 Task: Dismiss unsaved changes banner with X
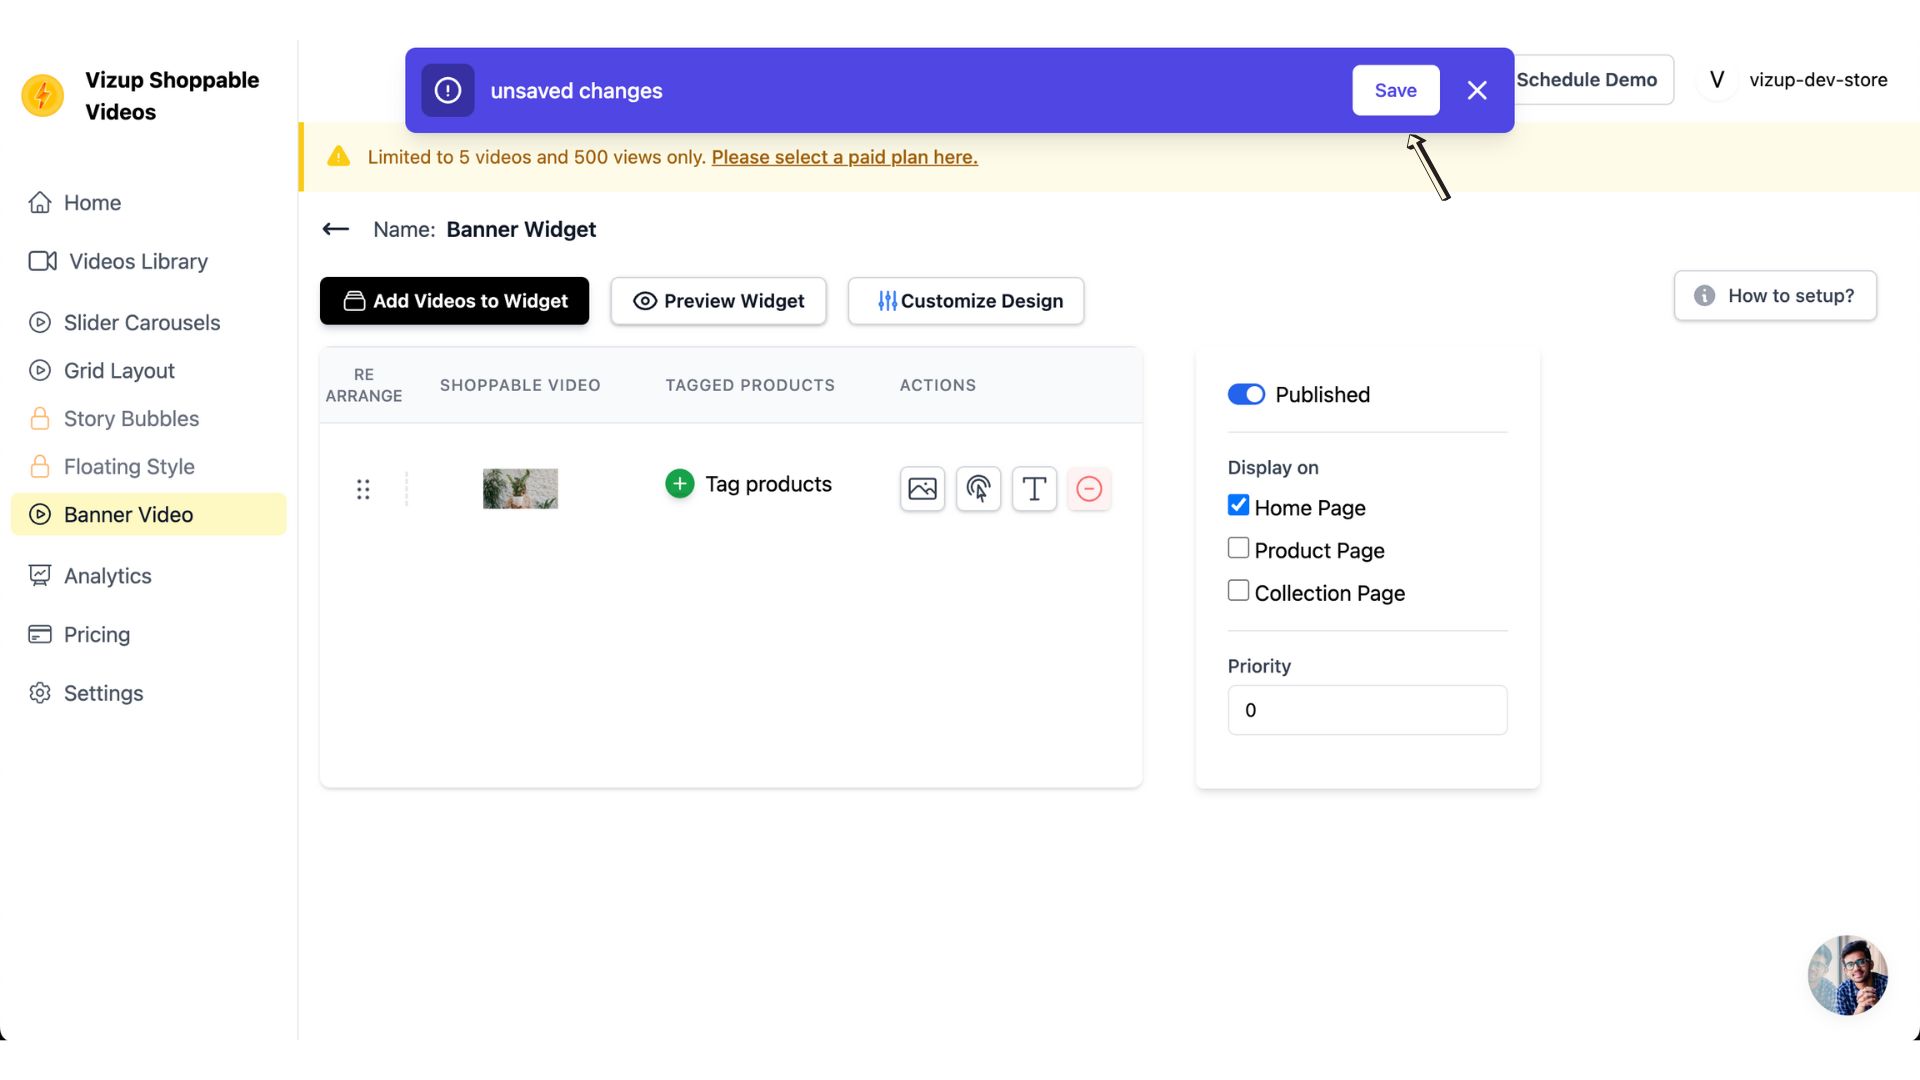[x=1477, y=91]
